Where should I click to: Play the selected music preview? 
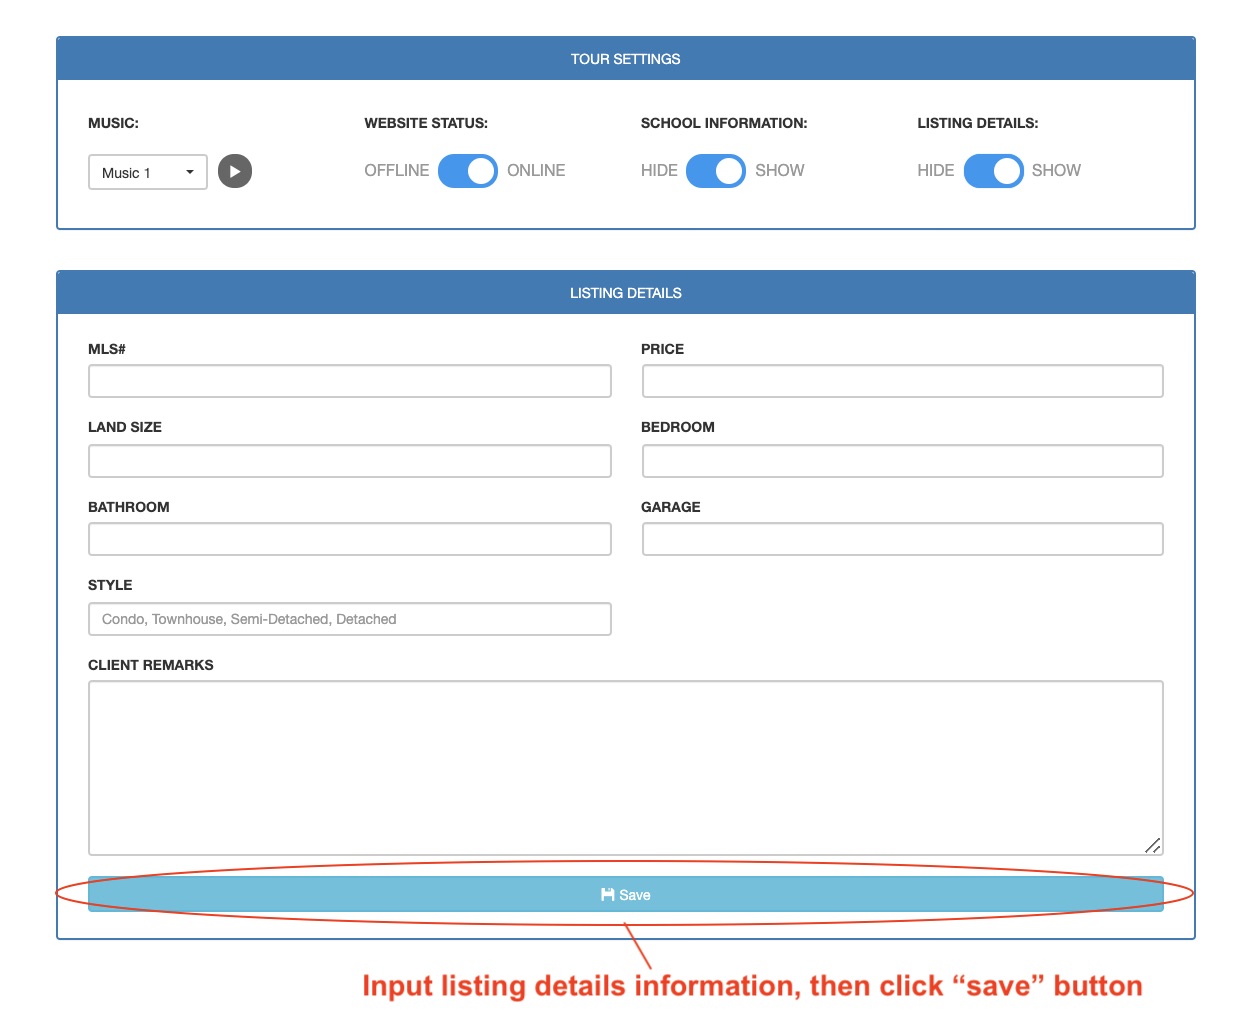pyautogui.click(x=235, y=171)
